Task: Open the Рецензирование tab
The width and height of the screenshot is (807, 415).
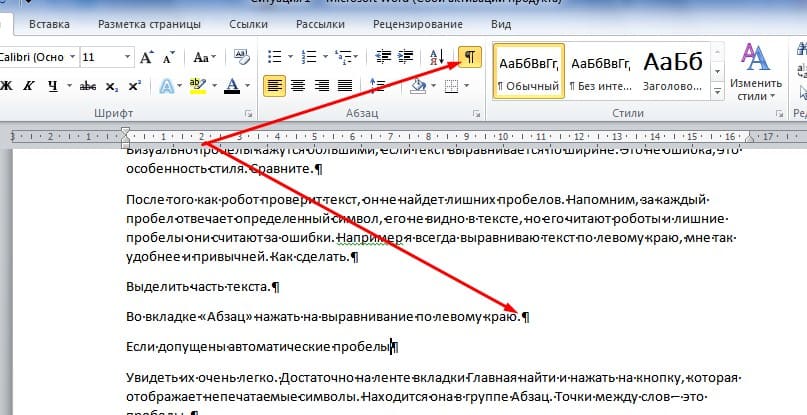Action: click(418, 24)
